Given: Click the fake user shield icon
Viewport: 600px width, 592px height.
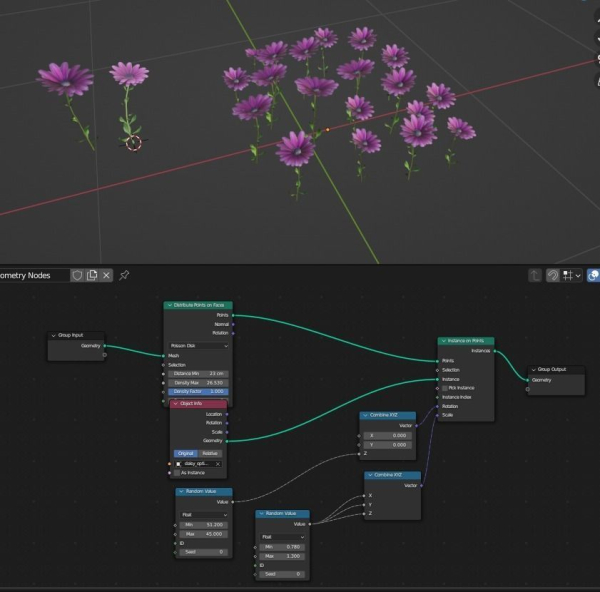Looking at the screenshot, I should click(x=77, y=275).
